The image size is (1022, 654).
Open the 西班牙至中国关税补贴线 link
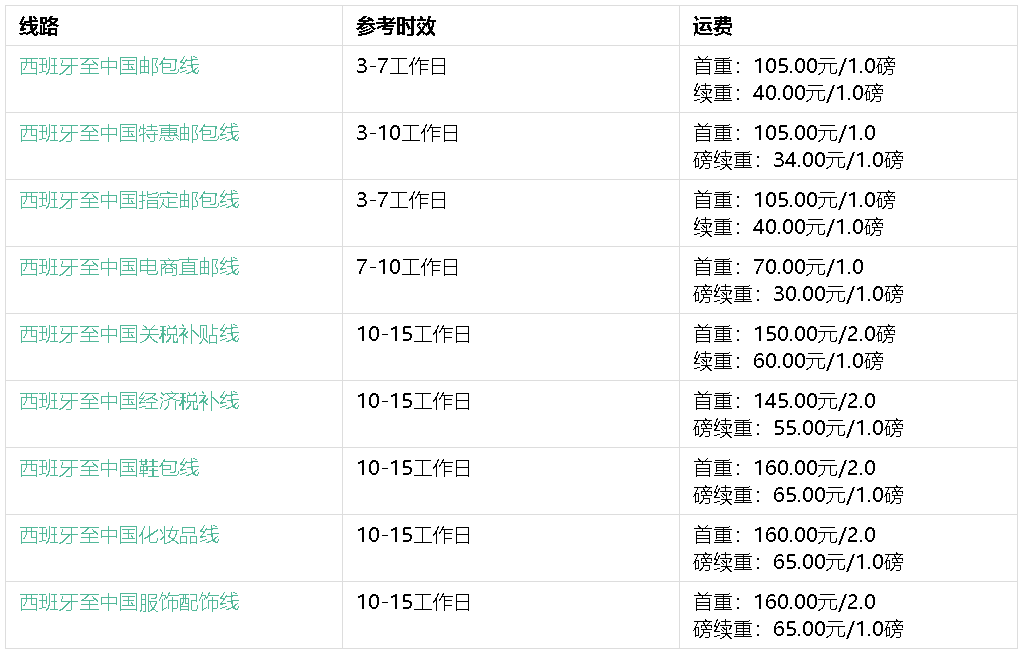tap(129, 334)
